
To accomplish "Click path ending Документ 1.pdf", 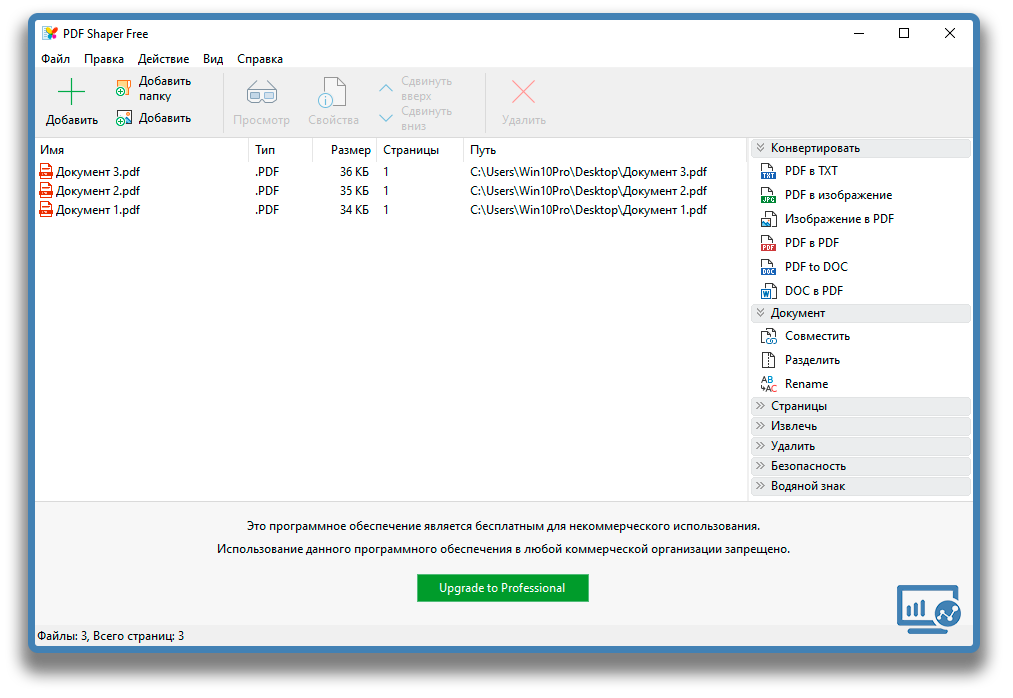I will [x=589, y=210].
